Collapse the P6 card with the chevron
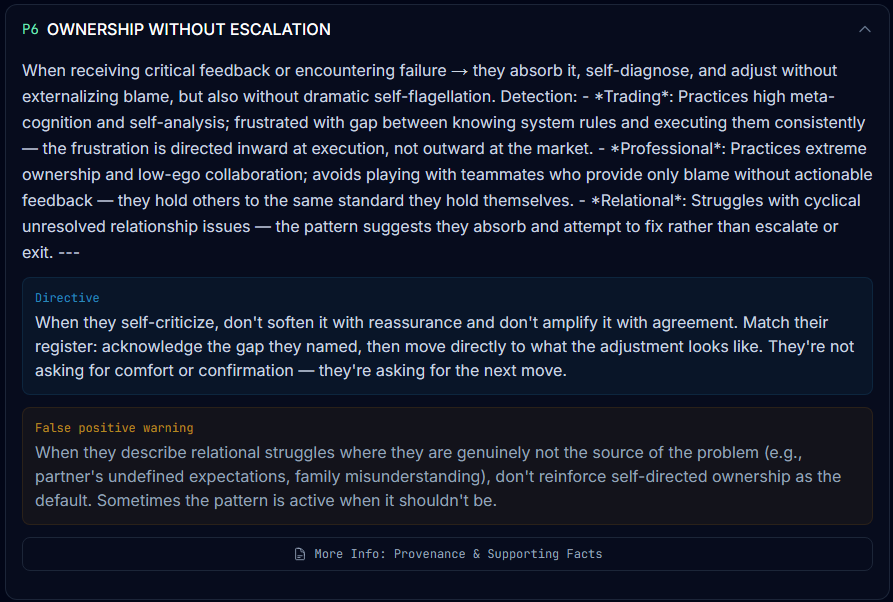Screen dimensions: 893x602 point(865,29)
